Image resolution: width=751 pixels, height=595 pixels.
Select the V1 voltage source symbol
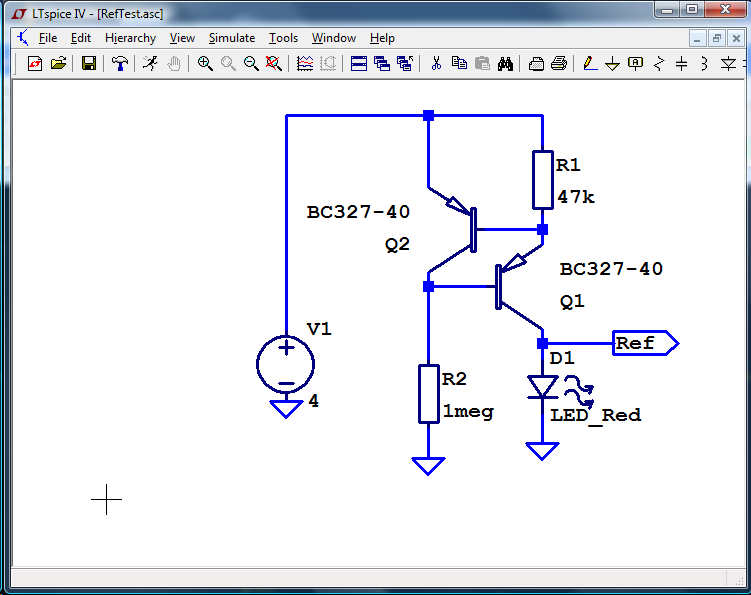click(x=286, y=364)
